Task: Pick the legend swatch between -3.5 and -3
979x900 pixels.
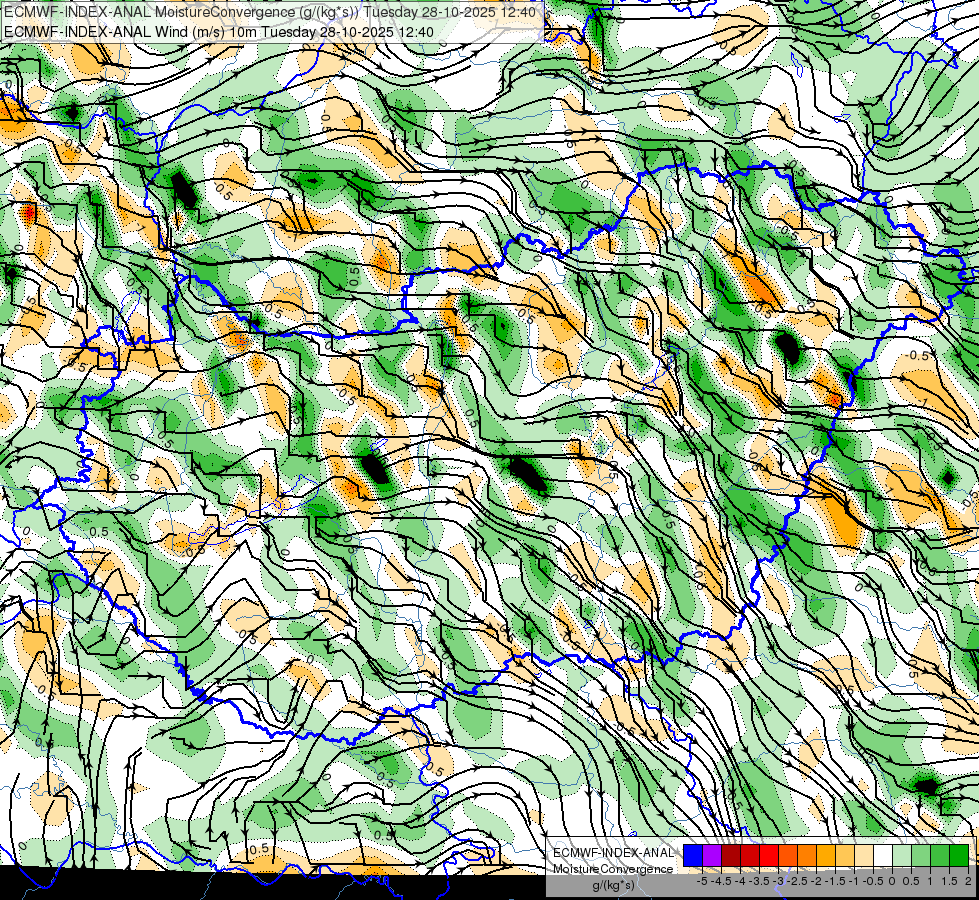Action: [x=769, y=855]
